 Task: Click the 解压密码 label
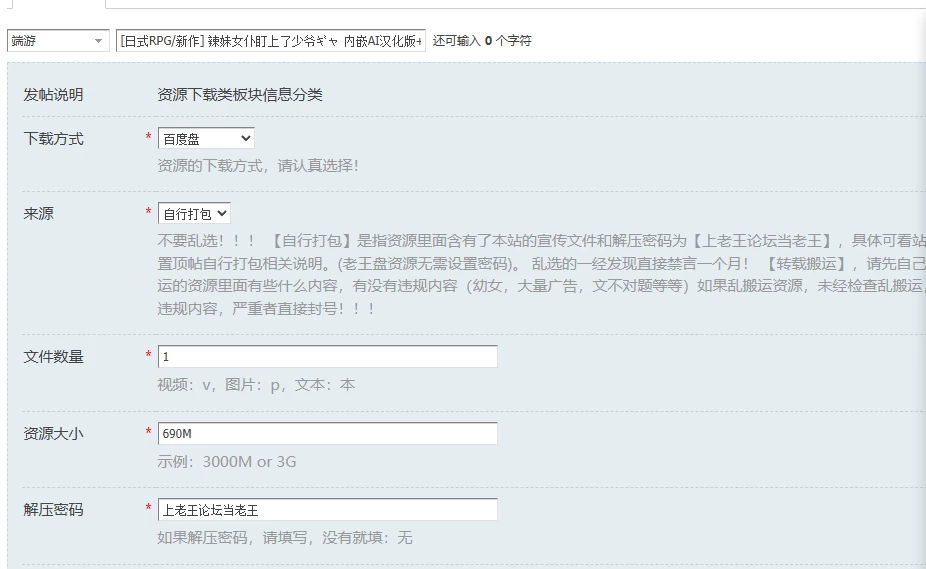[x=53, y=510]
